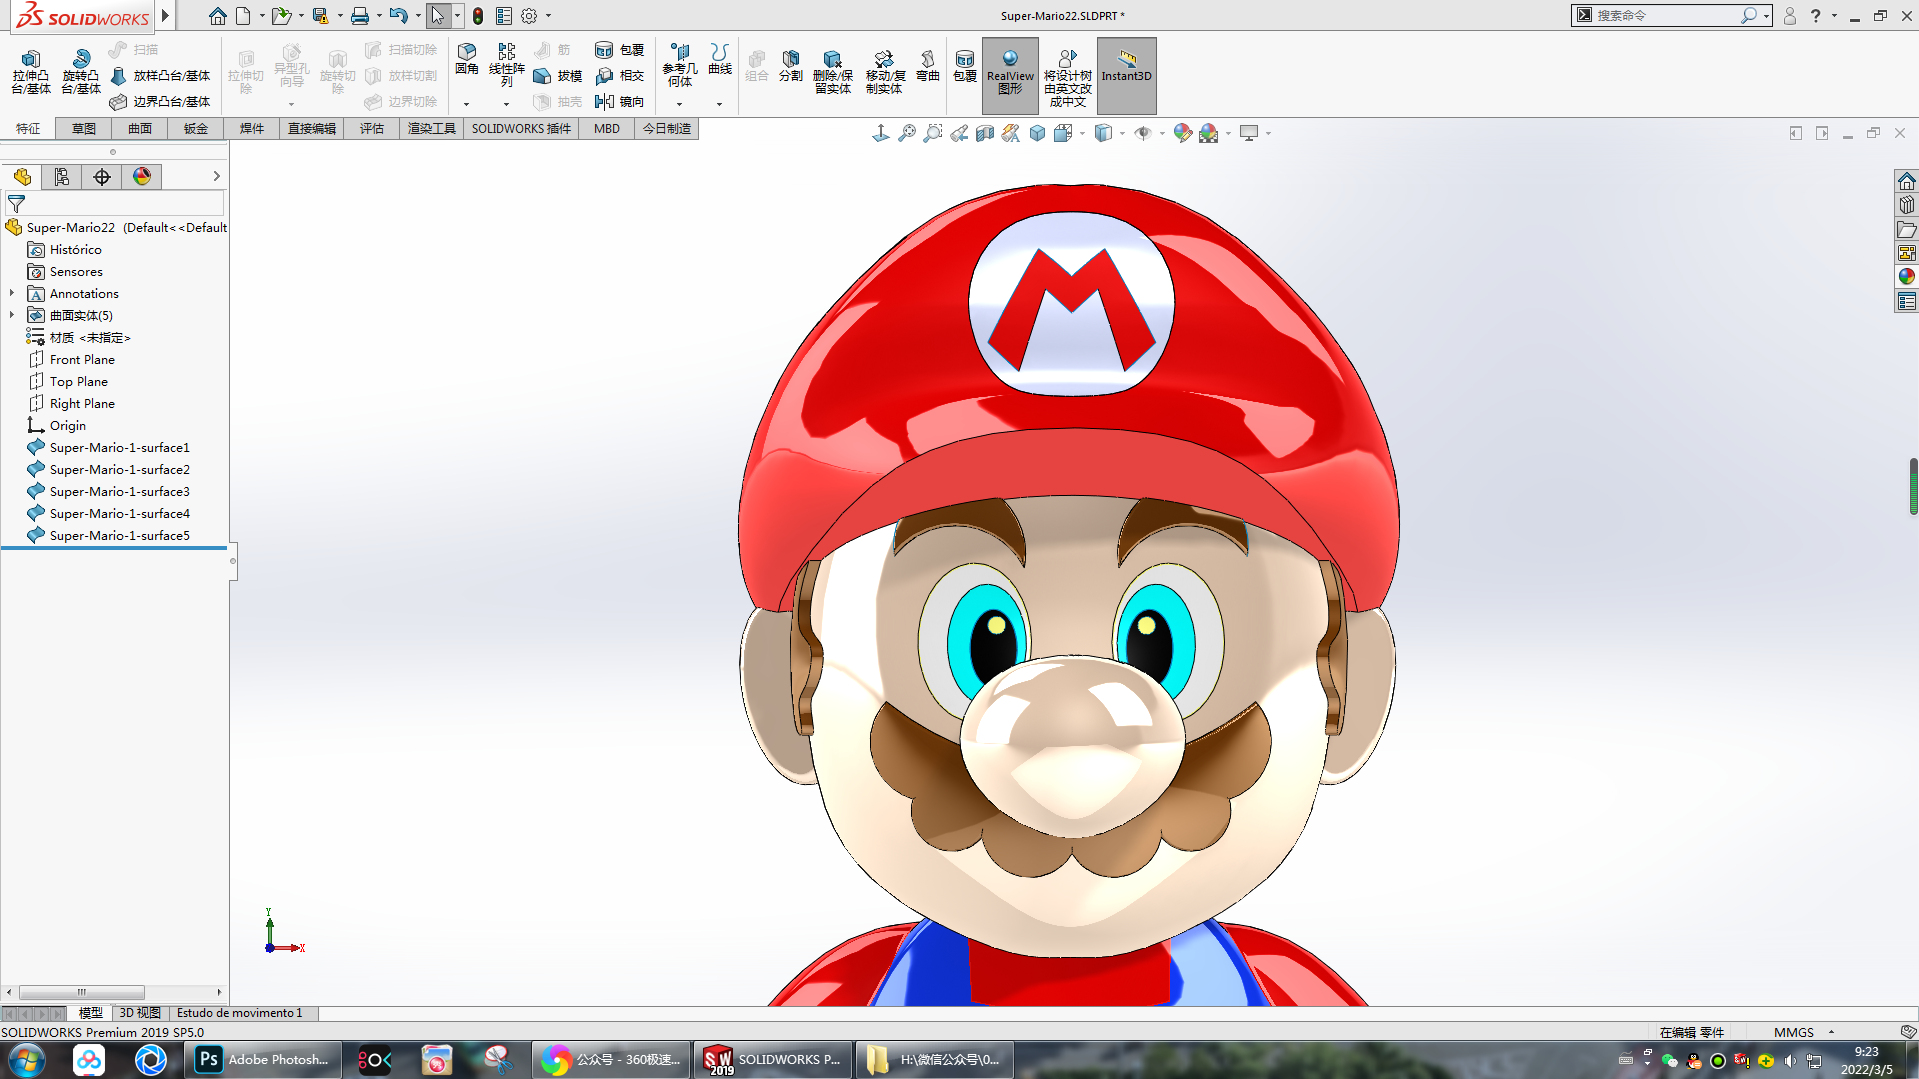Open the Reference Geometry (参考几何体) tool
Viewport: 1919px width, 1079px height.
(x=680, y=65)
